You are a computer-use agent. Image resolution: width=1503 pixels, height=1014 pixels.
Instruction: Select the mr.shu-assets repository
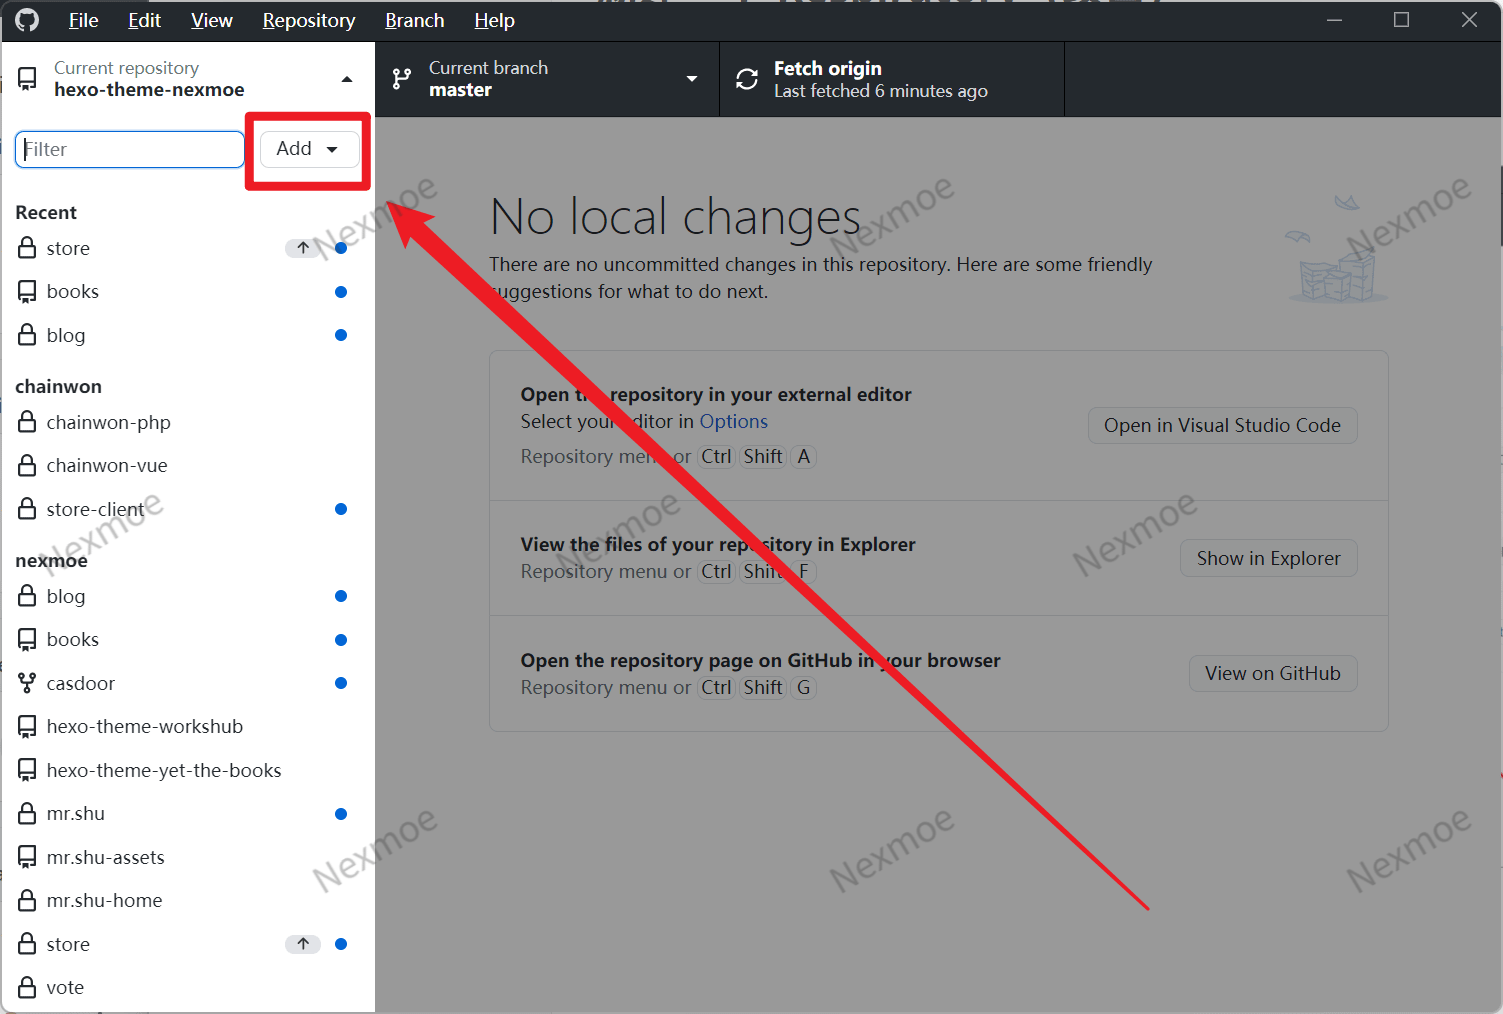coord(105,857)
